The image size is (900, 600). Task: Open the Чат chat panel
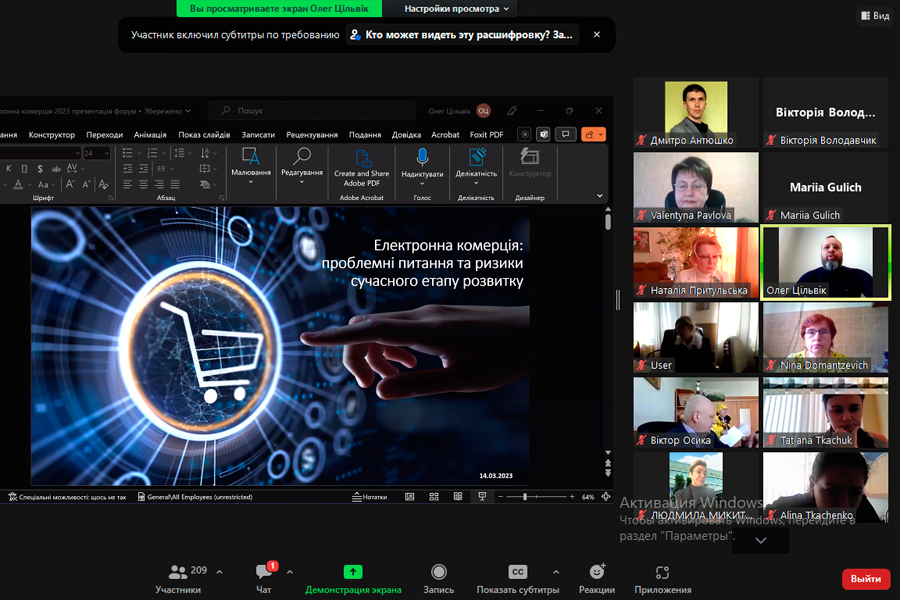(x=264, y=577)
